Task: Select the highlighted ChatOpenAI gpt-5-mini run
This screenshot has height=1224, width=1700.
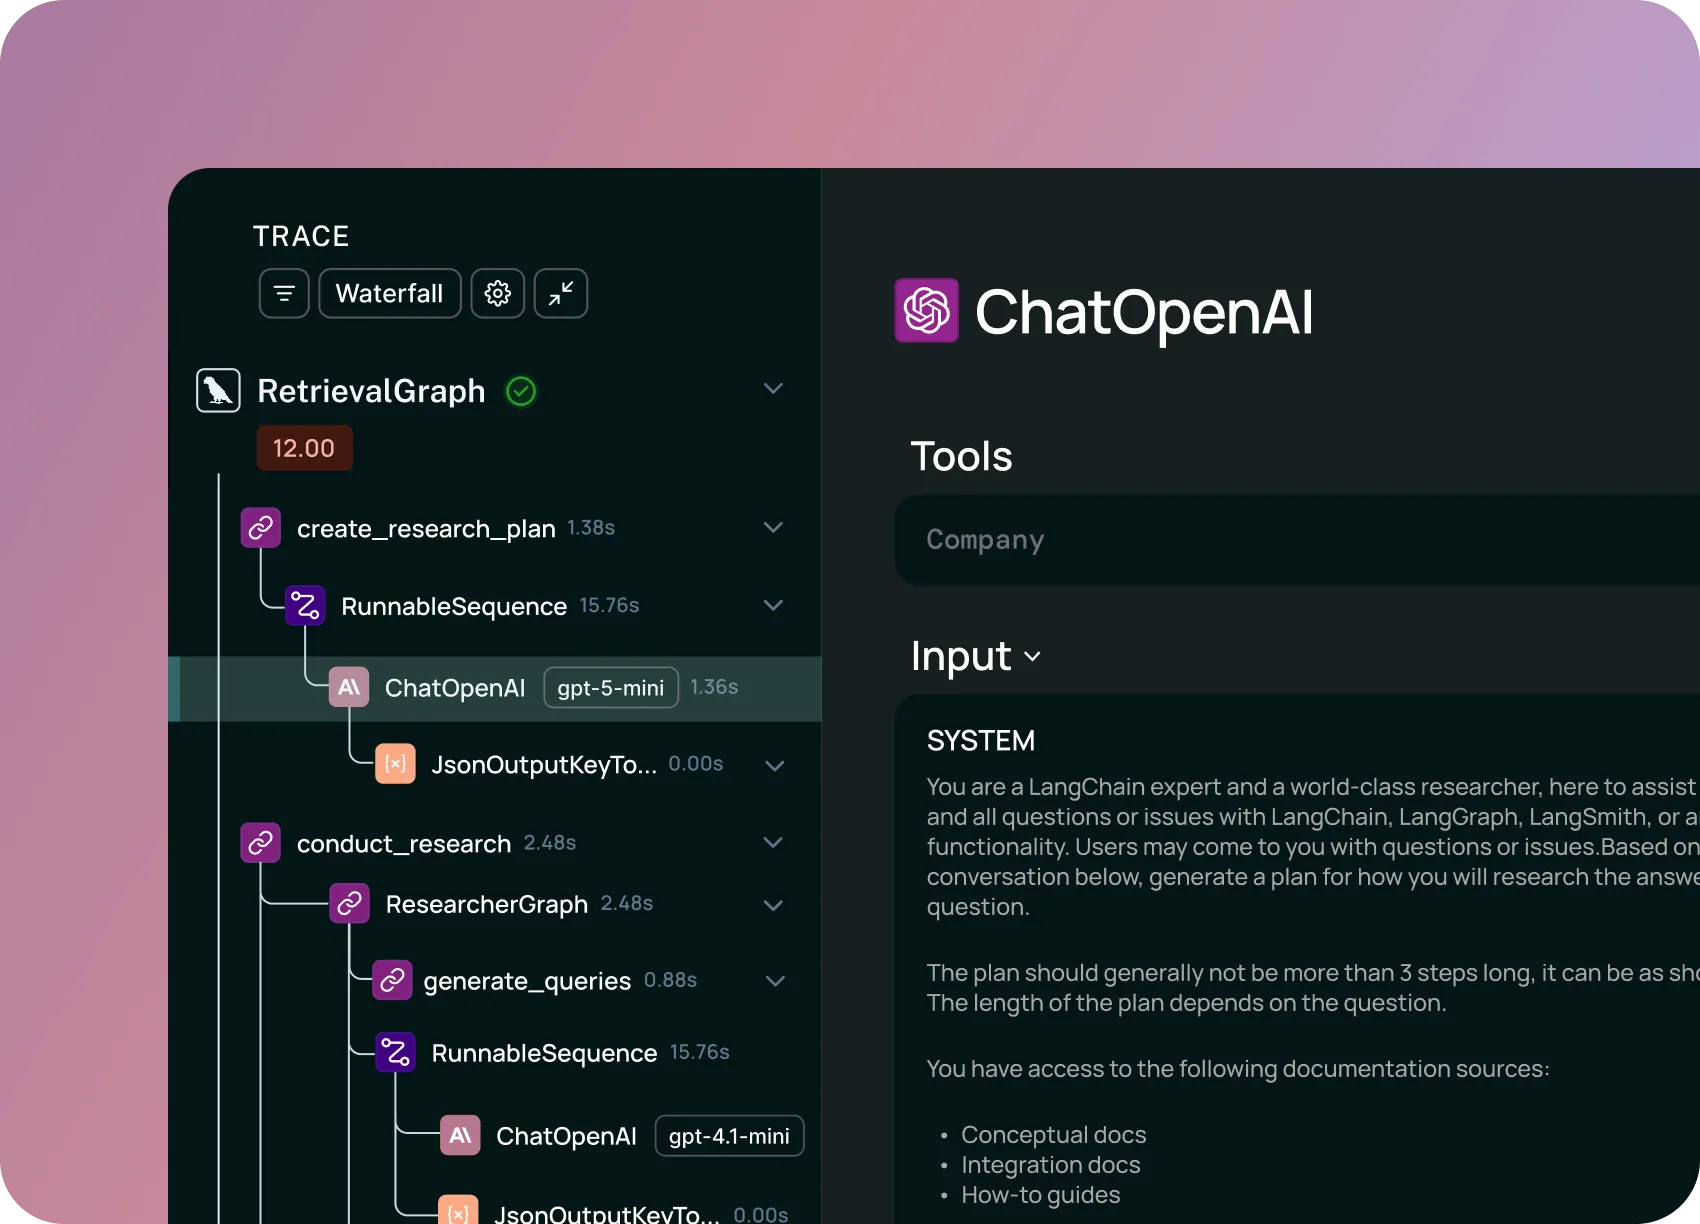Action: (455, 688)
